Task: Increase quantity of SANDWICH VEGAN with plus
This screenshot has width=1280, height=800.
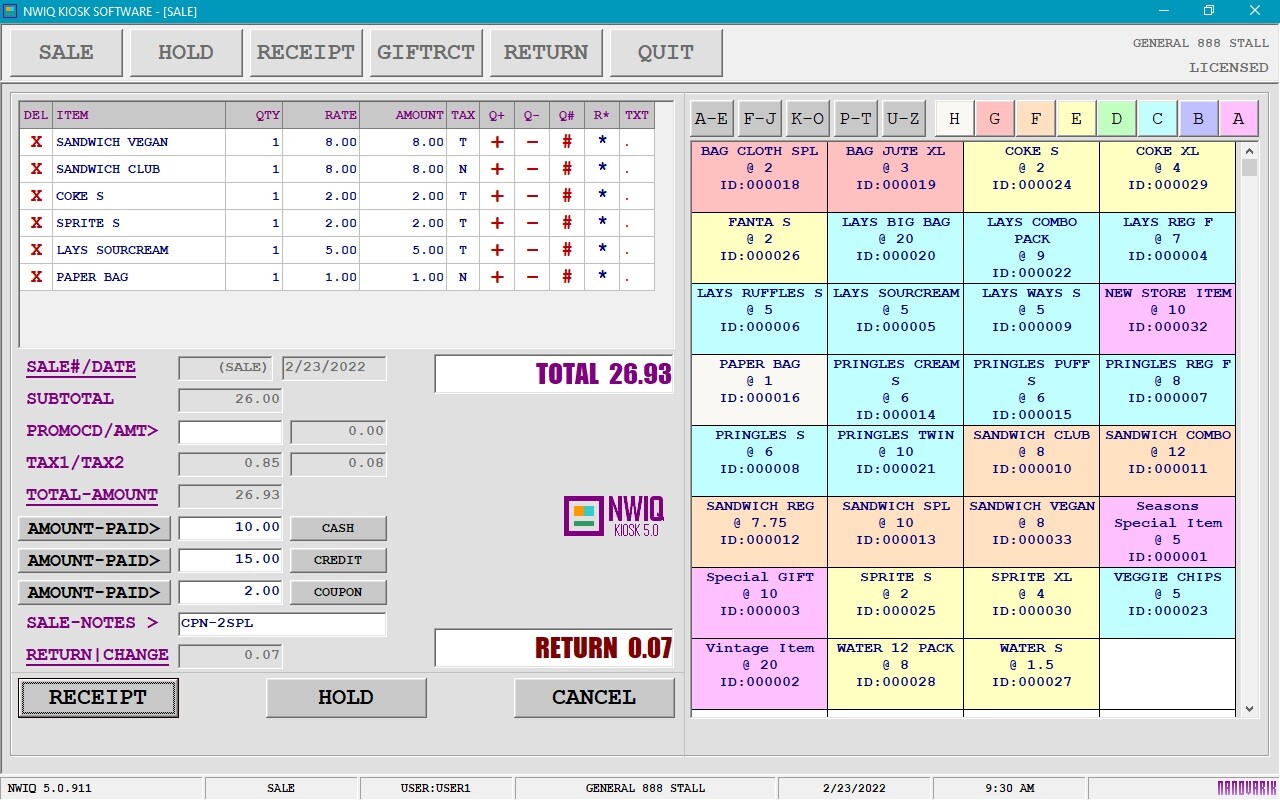Action: click(x=497, y=142)
